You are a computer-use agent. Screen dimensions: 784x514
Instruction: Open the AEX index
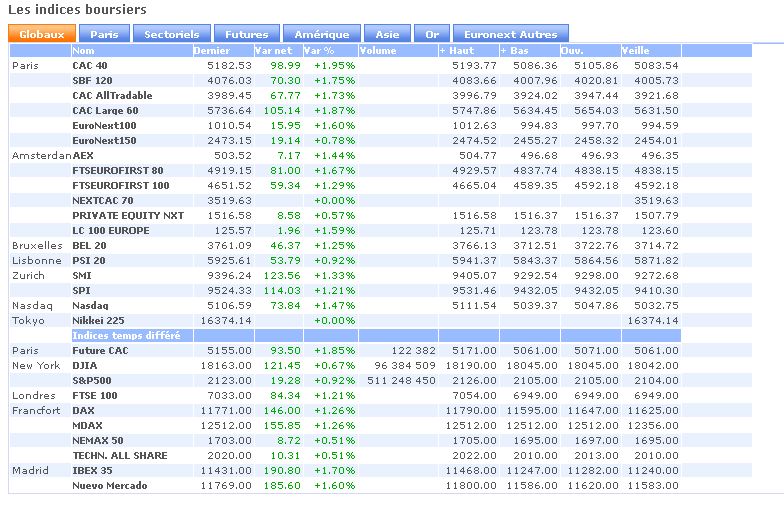[83, 156]
